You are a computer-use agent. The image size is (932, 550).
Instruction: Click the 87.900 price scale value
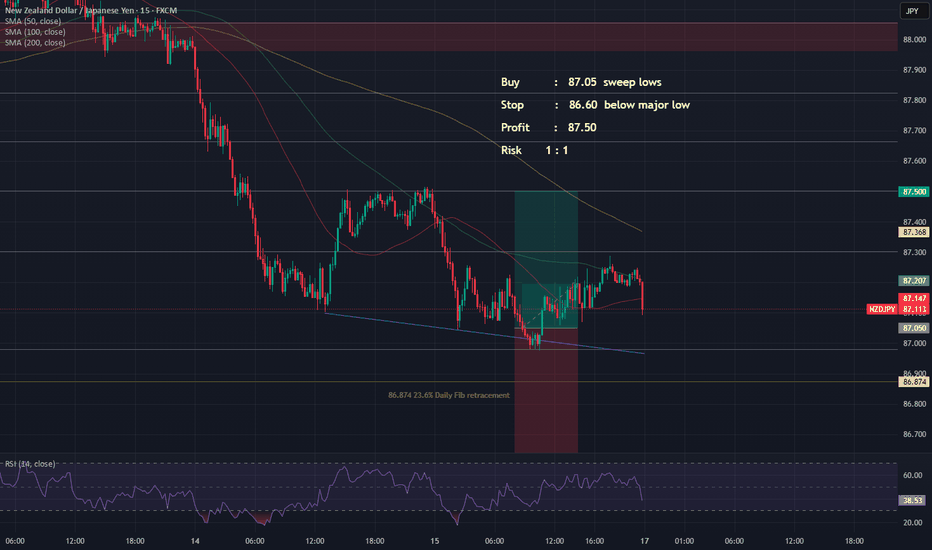914,70
